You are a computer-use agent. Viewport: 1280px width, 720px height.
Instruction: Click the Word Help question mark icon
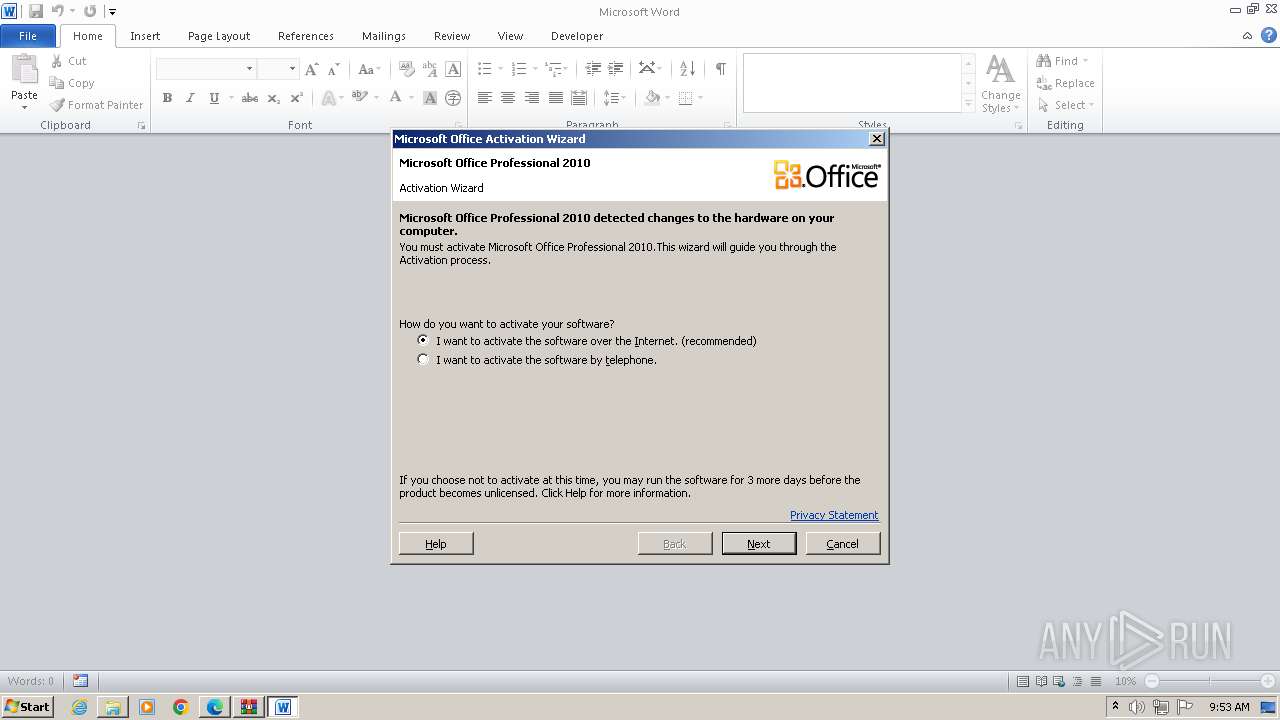[1268, 35]
